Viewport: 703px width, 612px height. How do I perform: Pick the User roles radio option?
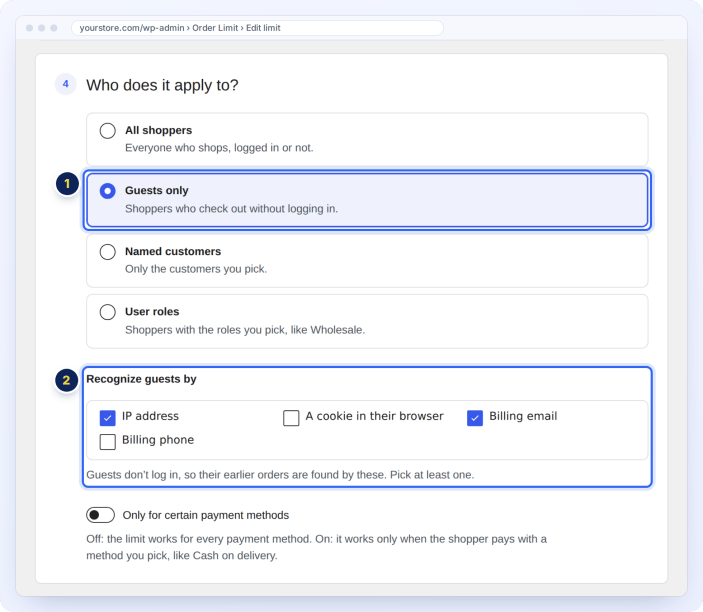108,312
